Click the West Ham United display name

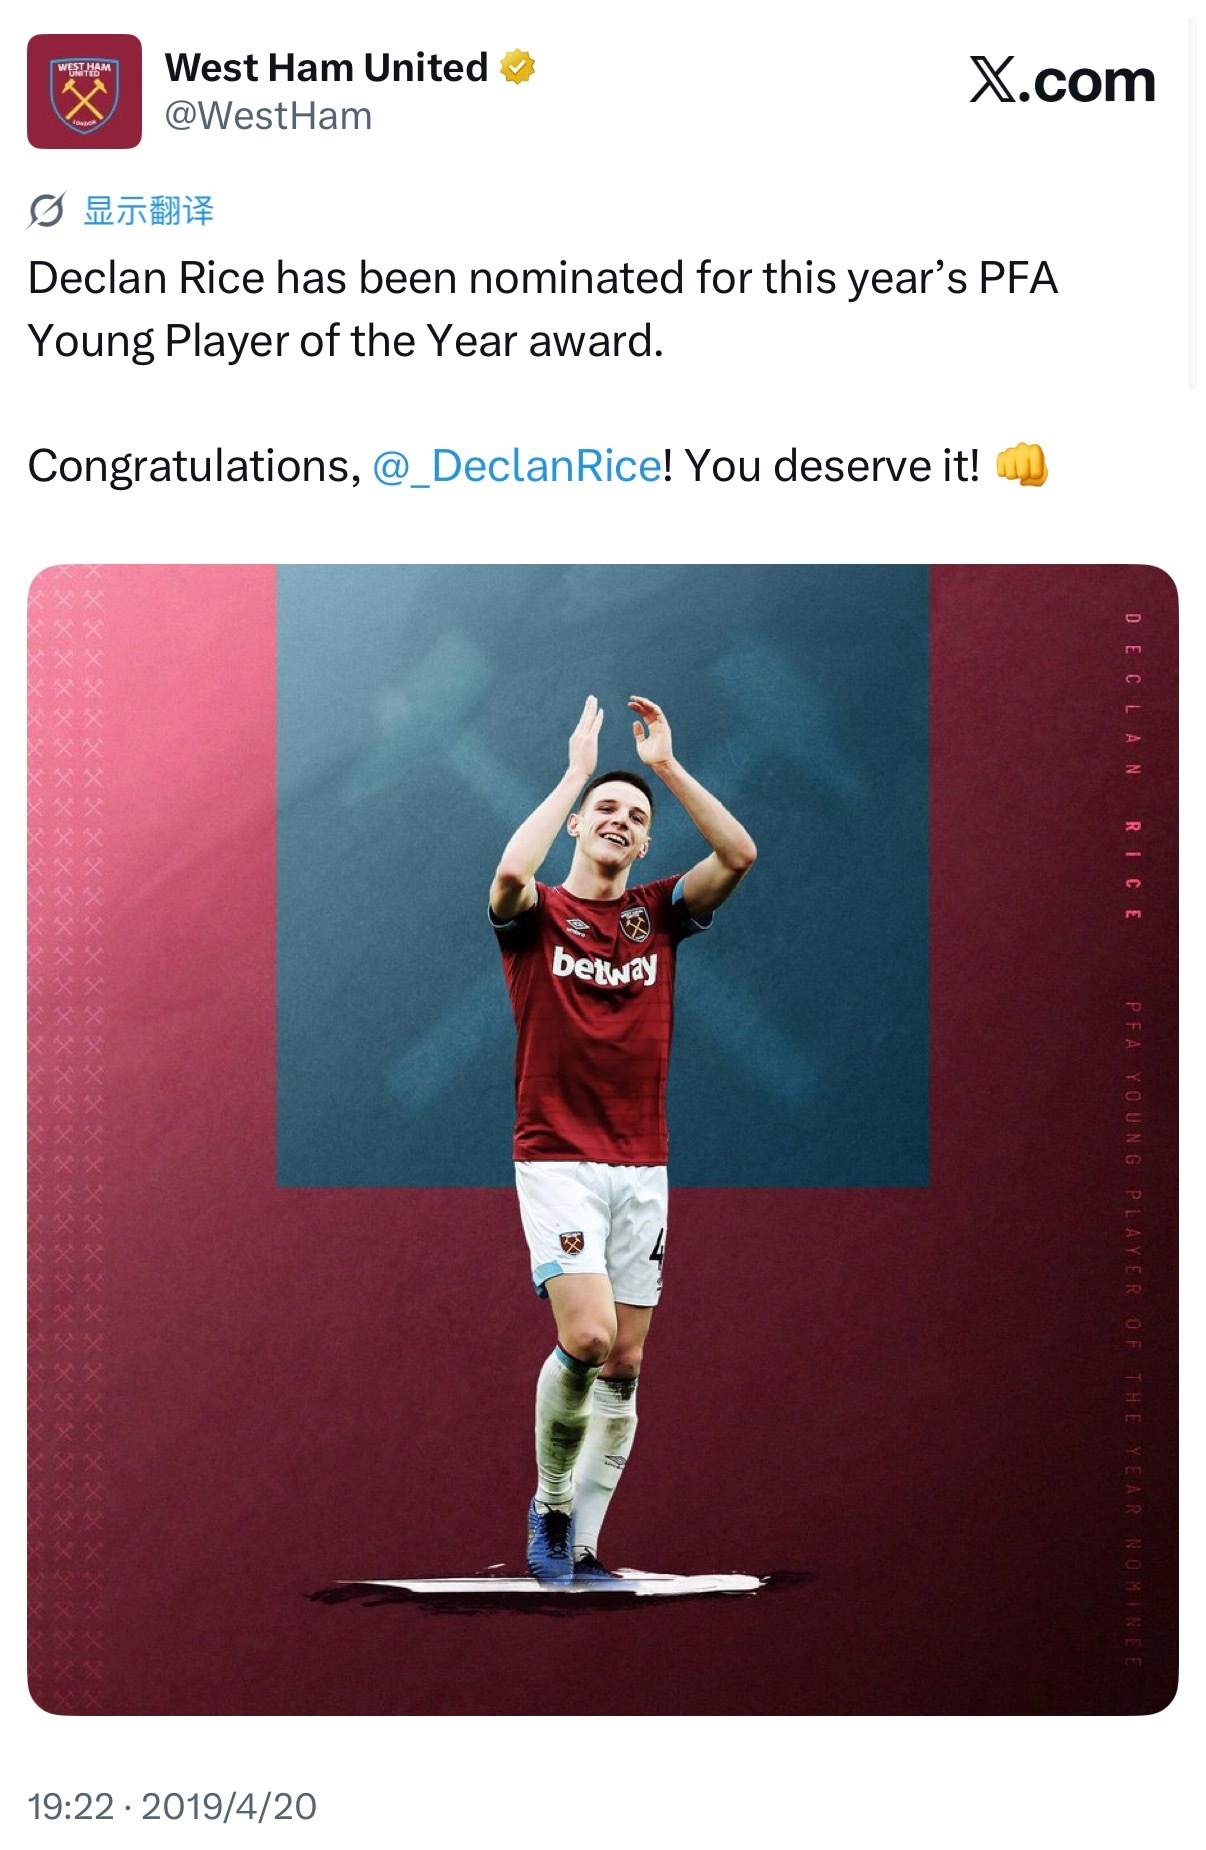[326, 68]
